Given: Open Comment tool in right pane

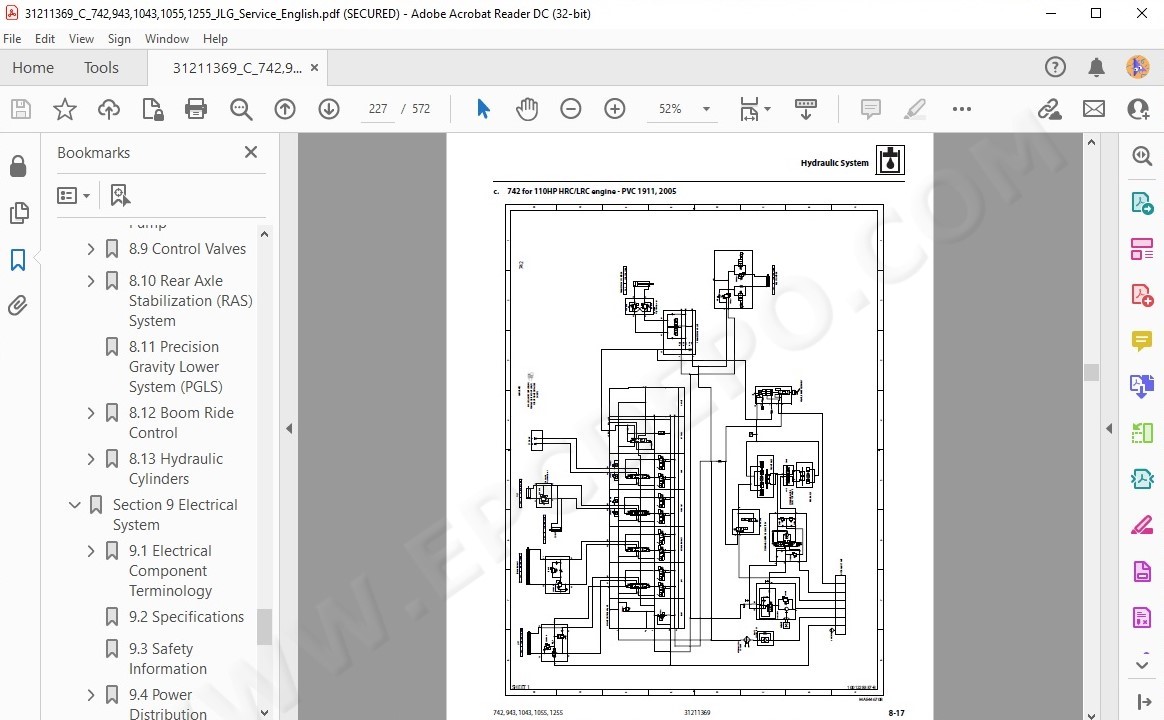Looking at the screenshot, I should 1142,341.
